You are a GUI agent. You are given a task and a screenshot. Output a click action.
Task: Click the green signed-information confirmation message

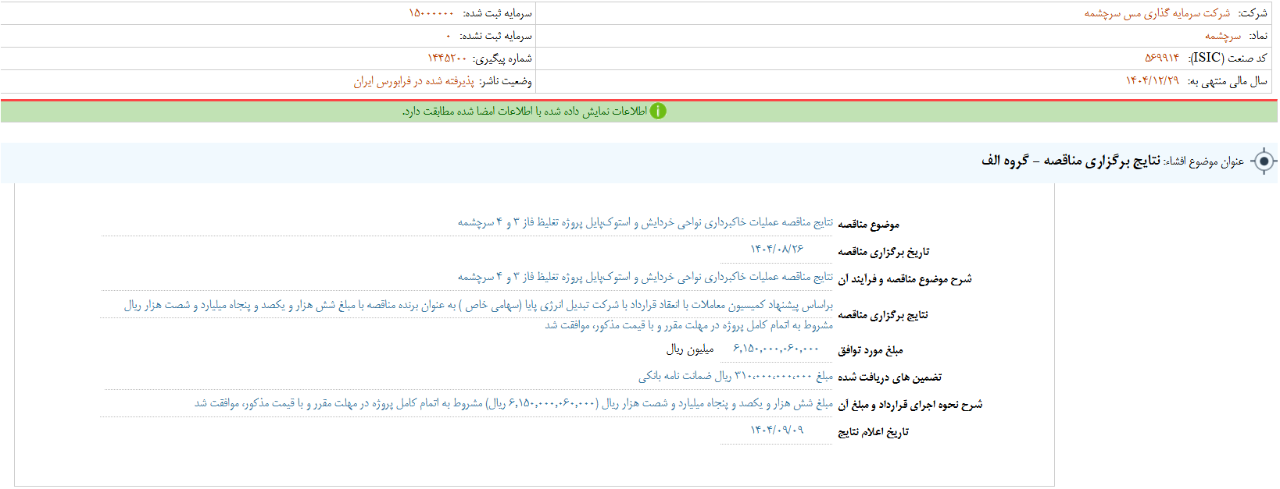(524, 111)
